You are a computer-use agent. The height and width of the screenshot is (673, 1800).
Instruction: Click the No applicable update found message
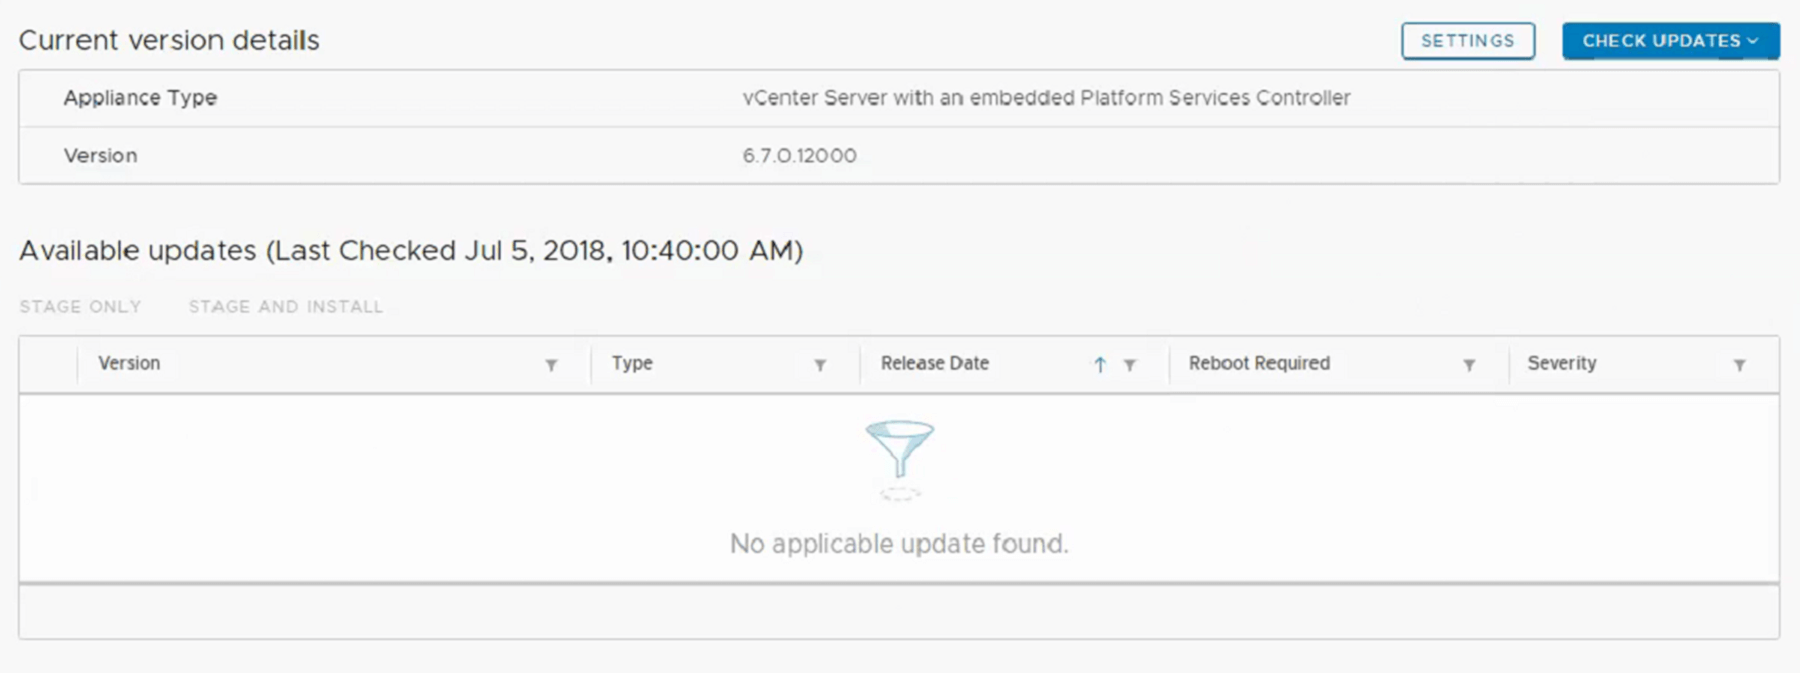899,544
